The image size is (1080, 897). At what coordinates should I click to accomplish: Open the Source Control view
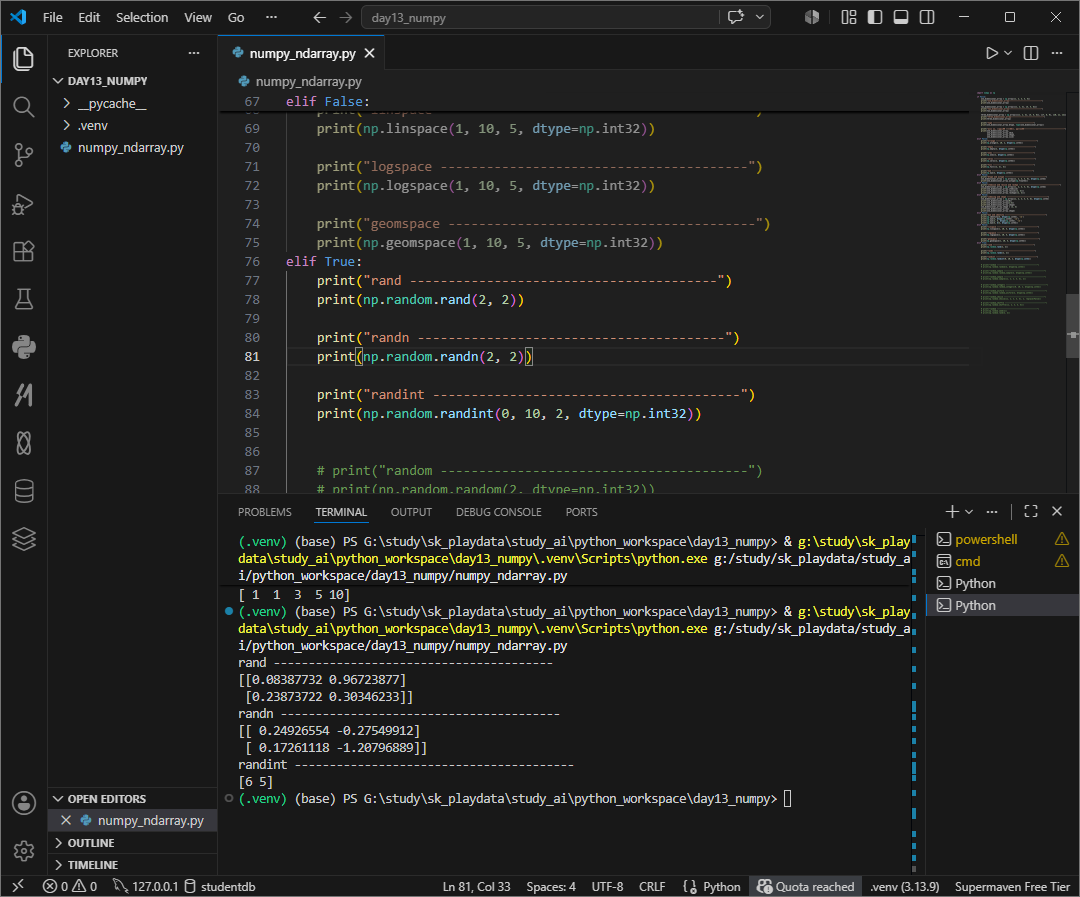(23, 155)
